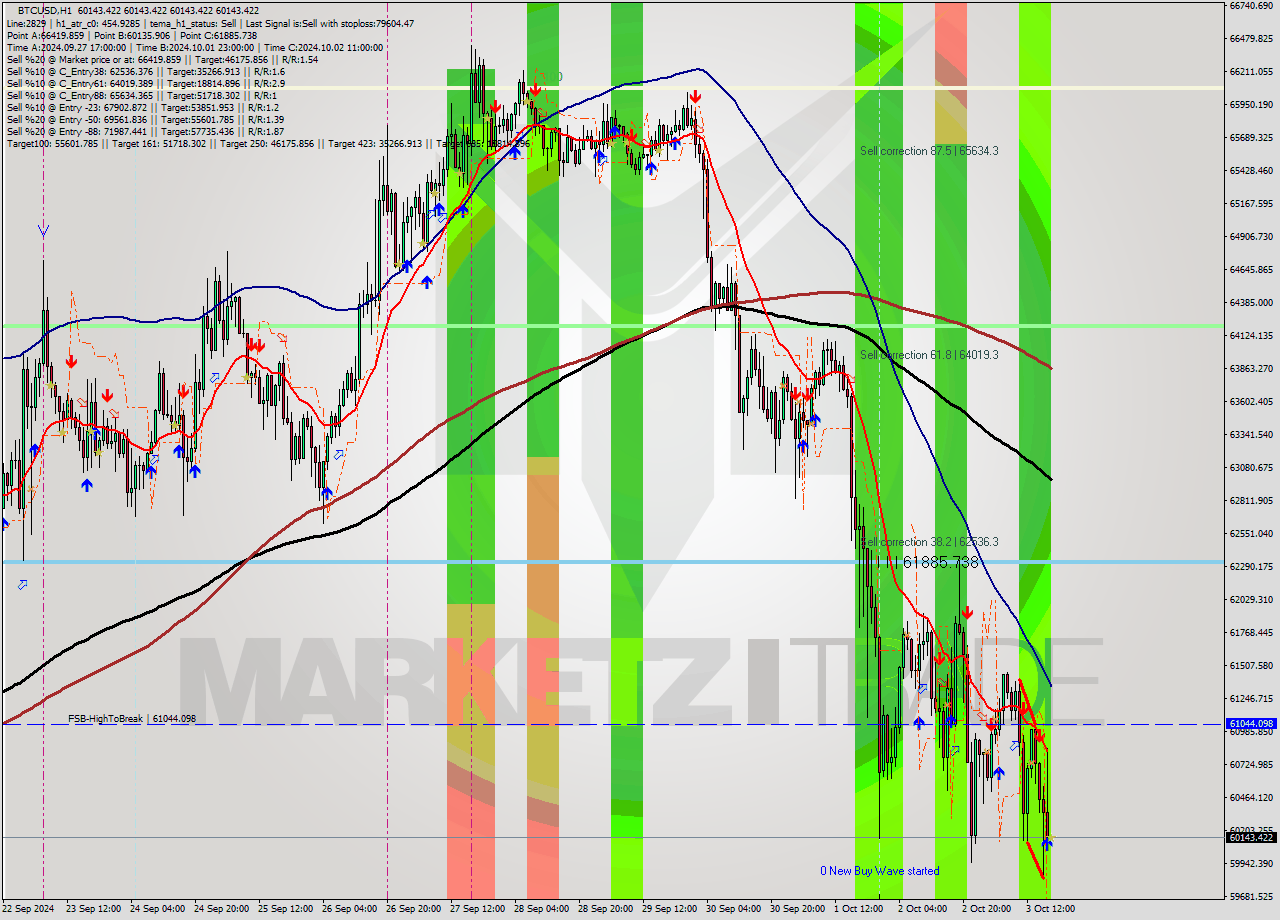This screenshot has width=1280, height=920.
Task: Click the 'Target100: 55601.785' text
Action: pos(52,143)
